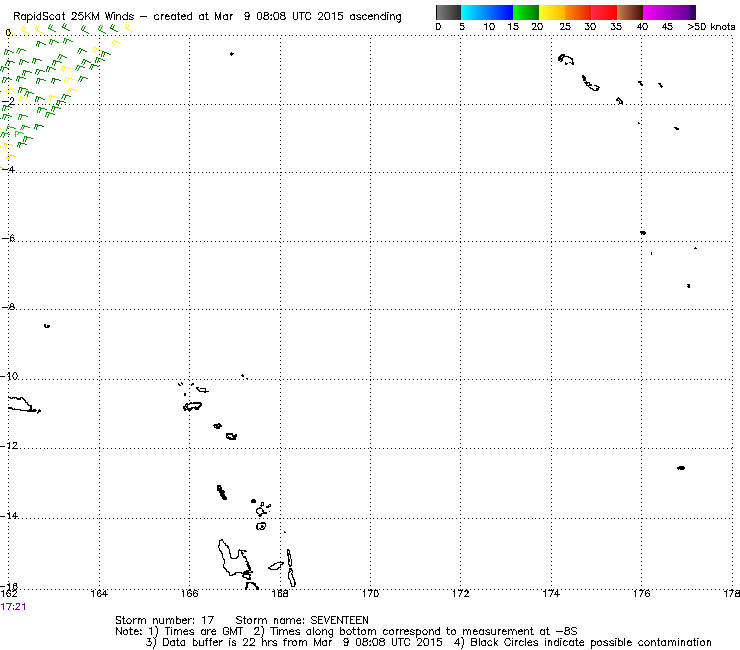Click the '176' longitude axis label

coord(641,594)
